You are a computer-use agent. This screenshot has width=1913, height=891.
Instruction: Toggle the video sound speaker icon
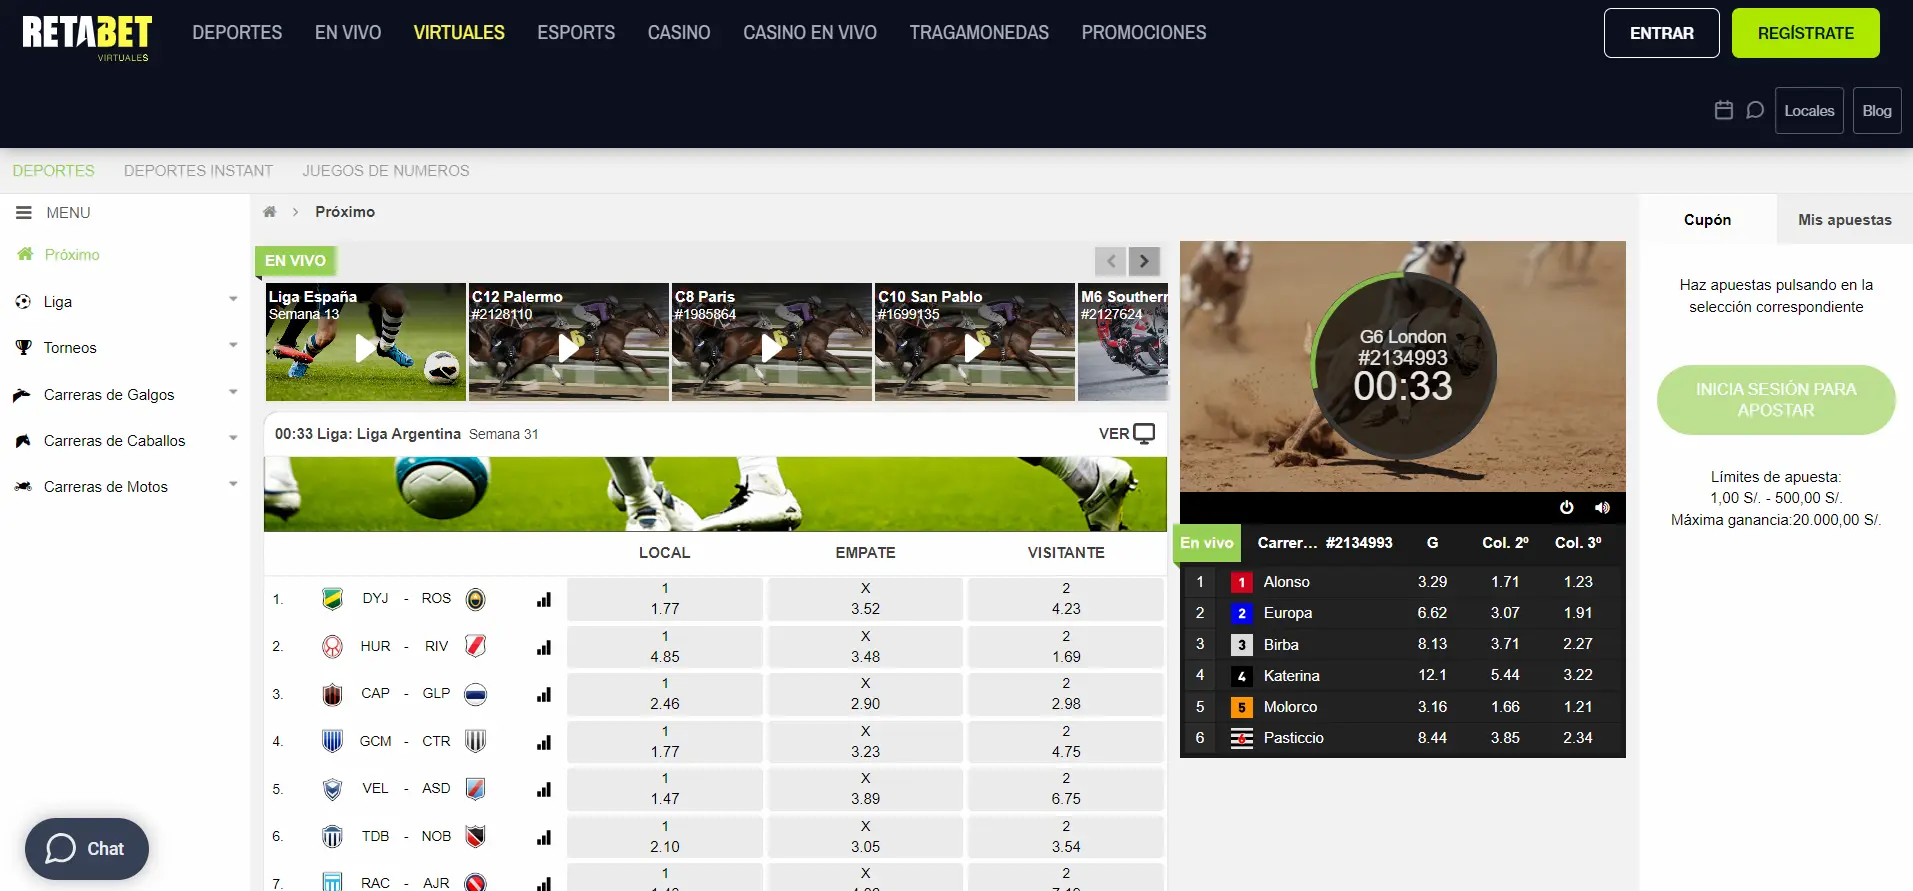(1602, 508)
